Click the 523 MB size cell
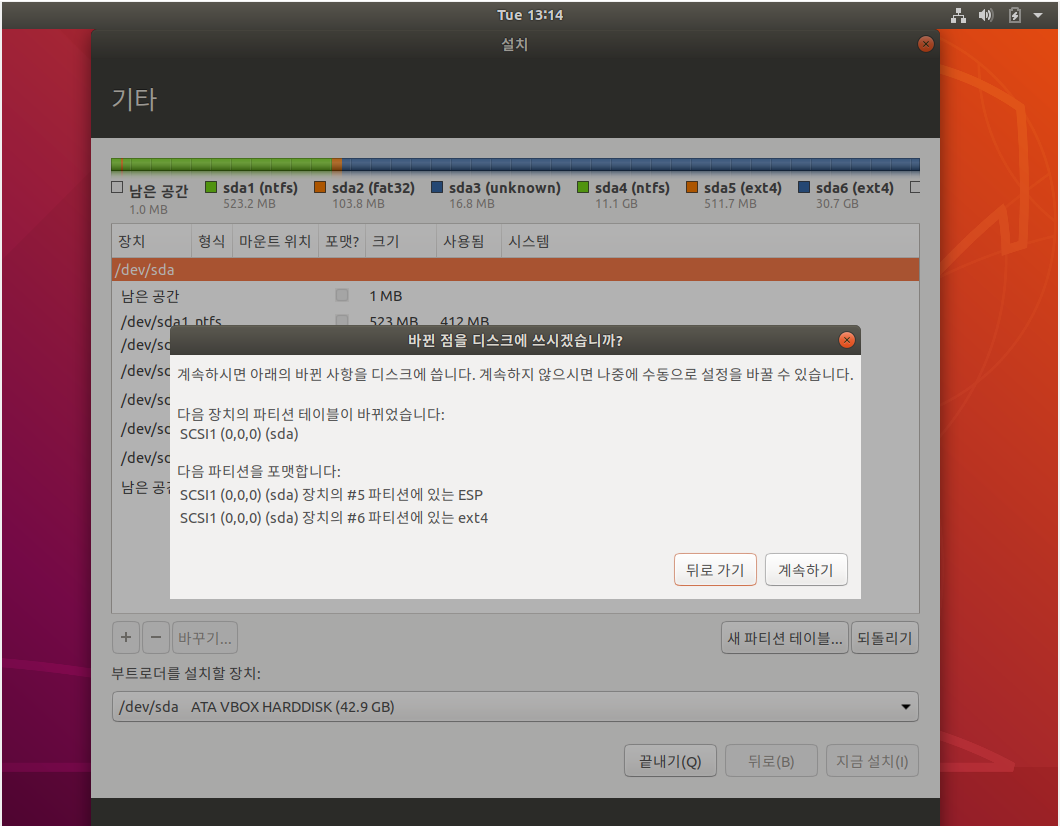Image resolution: width=1060 pixels, height=826 pixels. [393, 320]
